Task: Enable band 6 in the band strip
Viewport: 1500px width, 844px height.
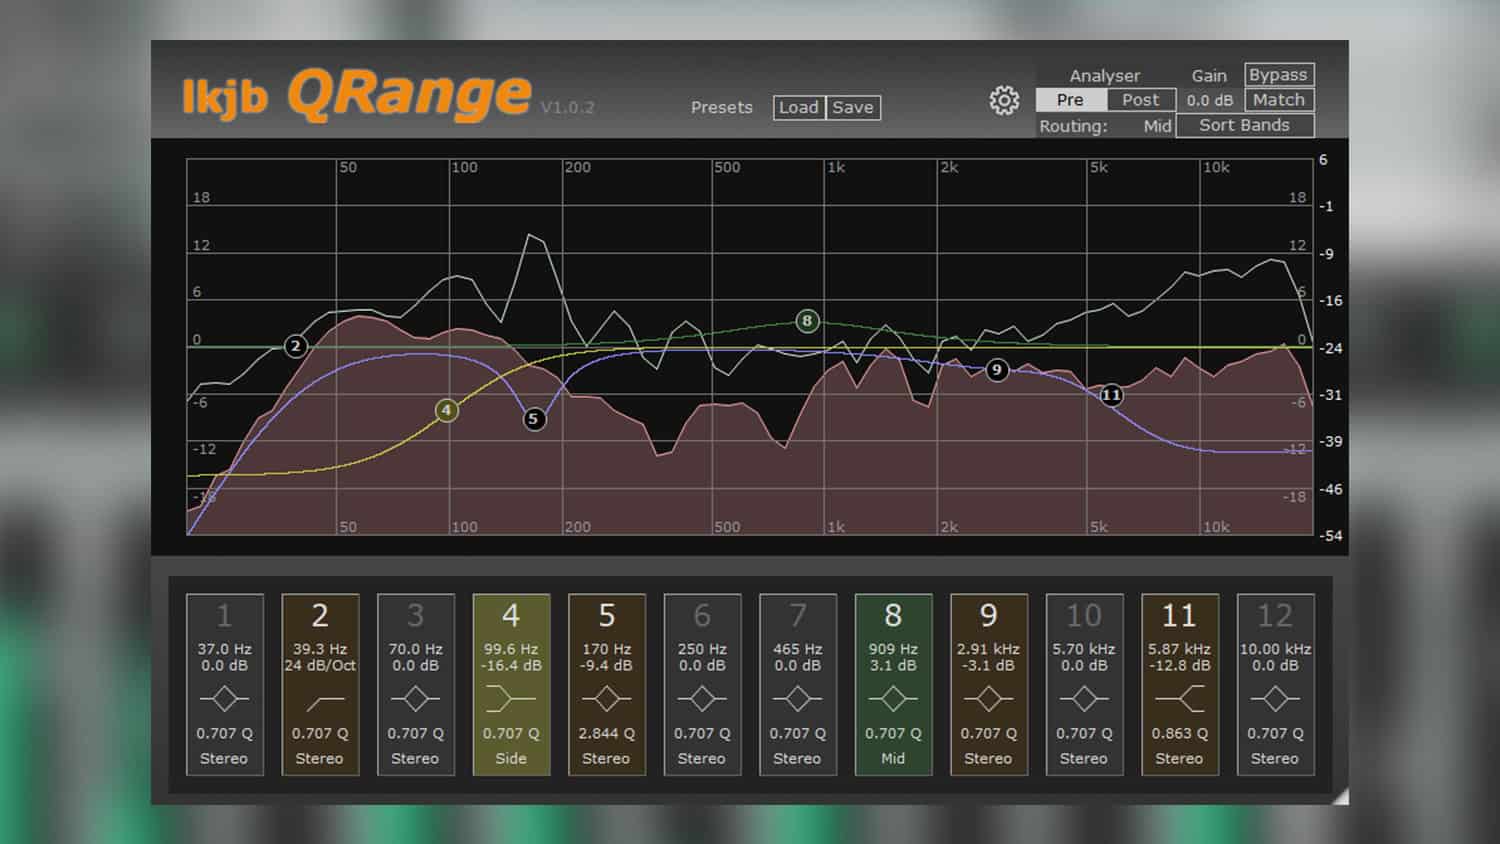Action: (702, 614)
